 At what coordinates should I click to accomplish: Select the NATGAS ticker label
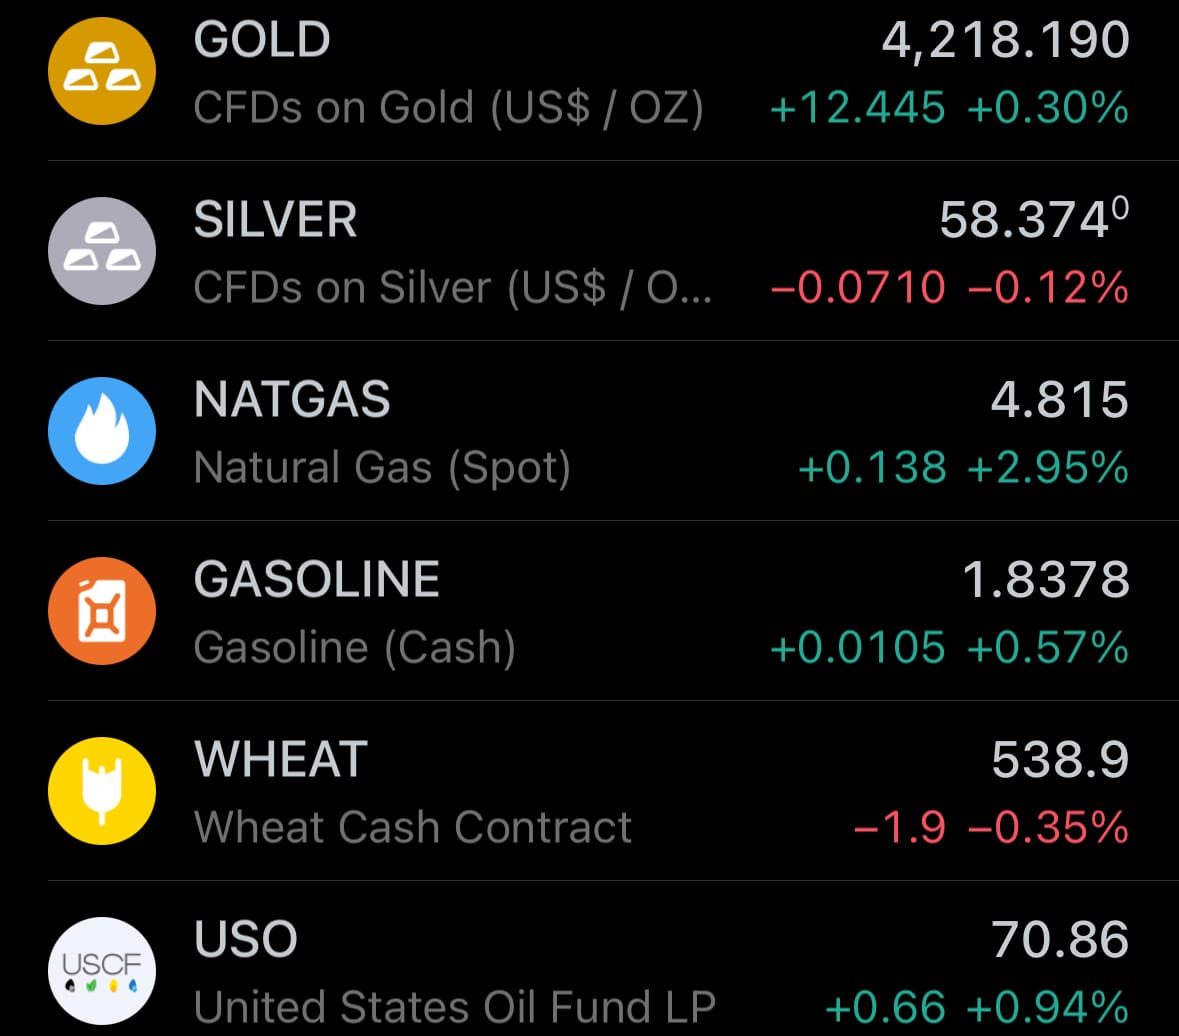click(292, 400)
